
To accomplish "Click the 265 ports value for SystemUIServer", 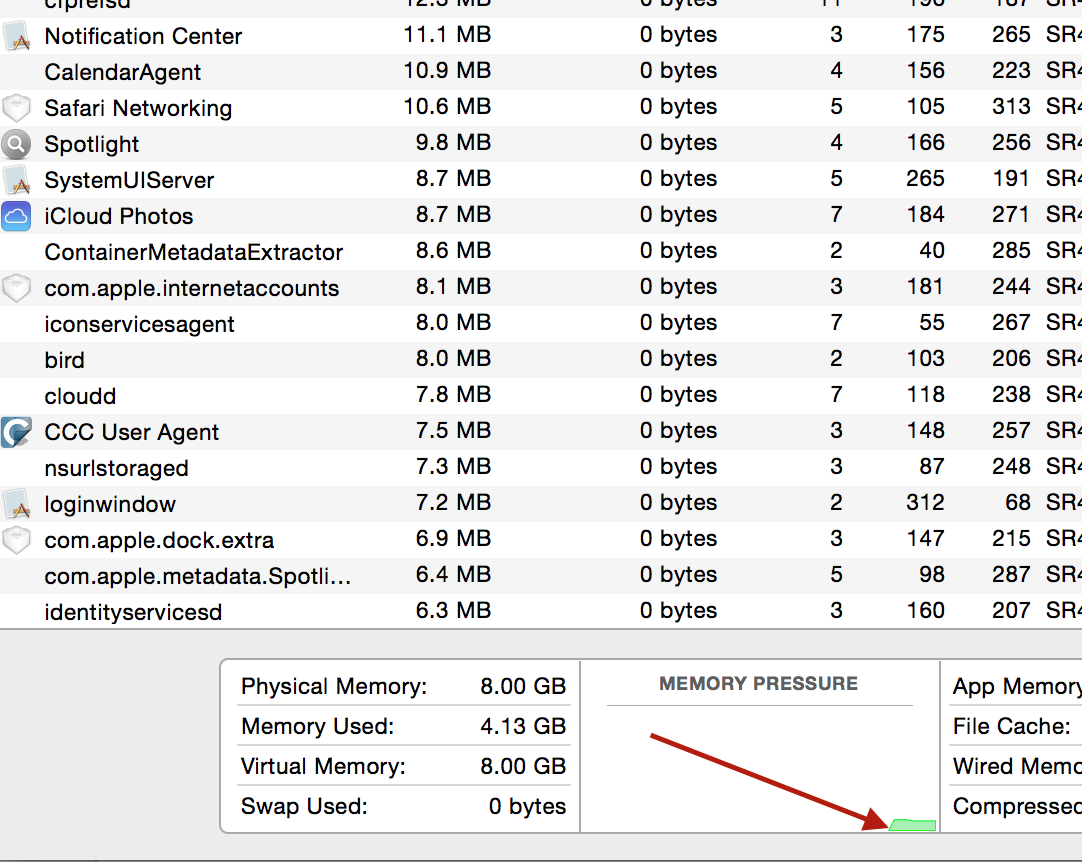I will [x=925, y=178].
